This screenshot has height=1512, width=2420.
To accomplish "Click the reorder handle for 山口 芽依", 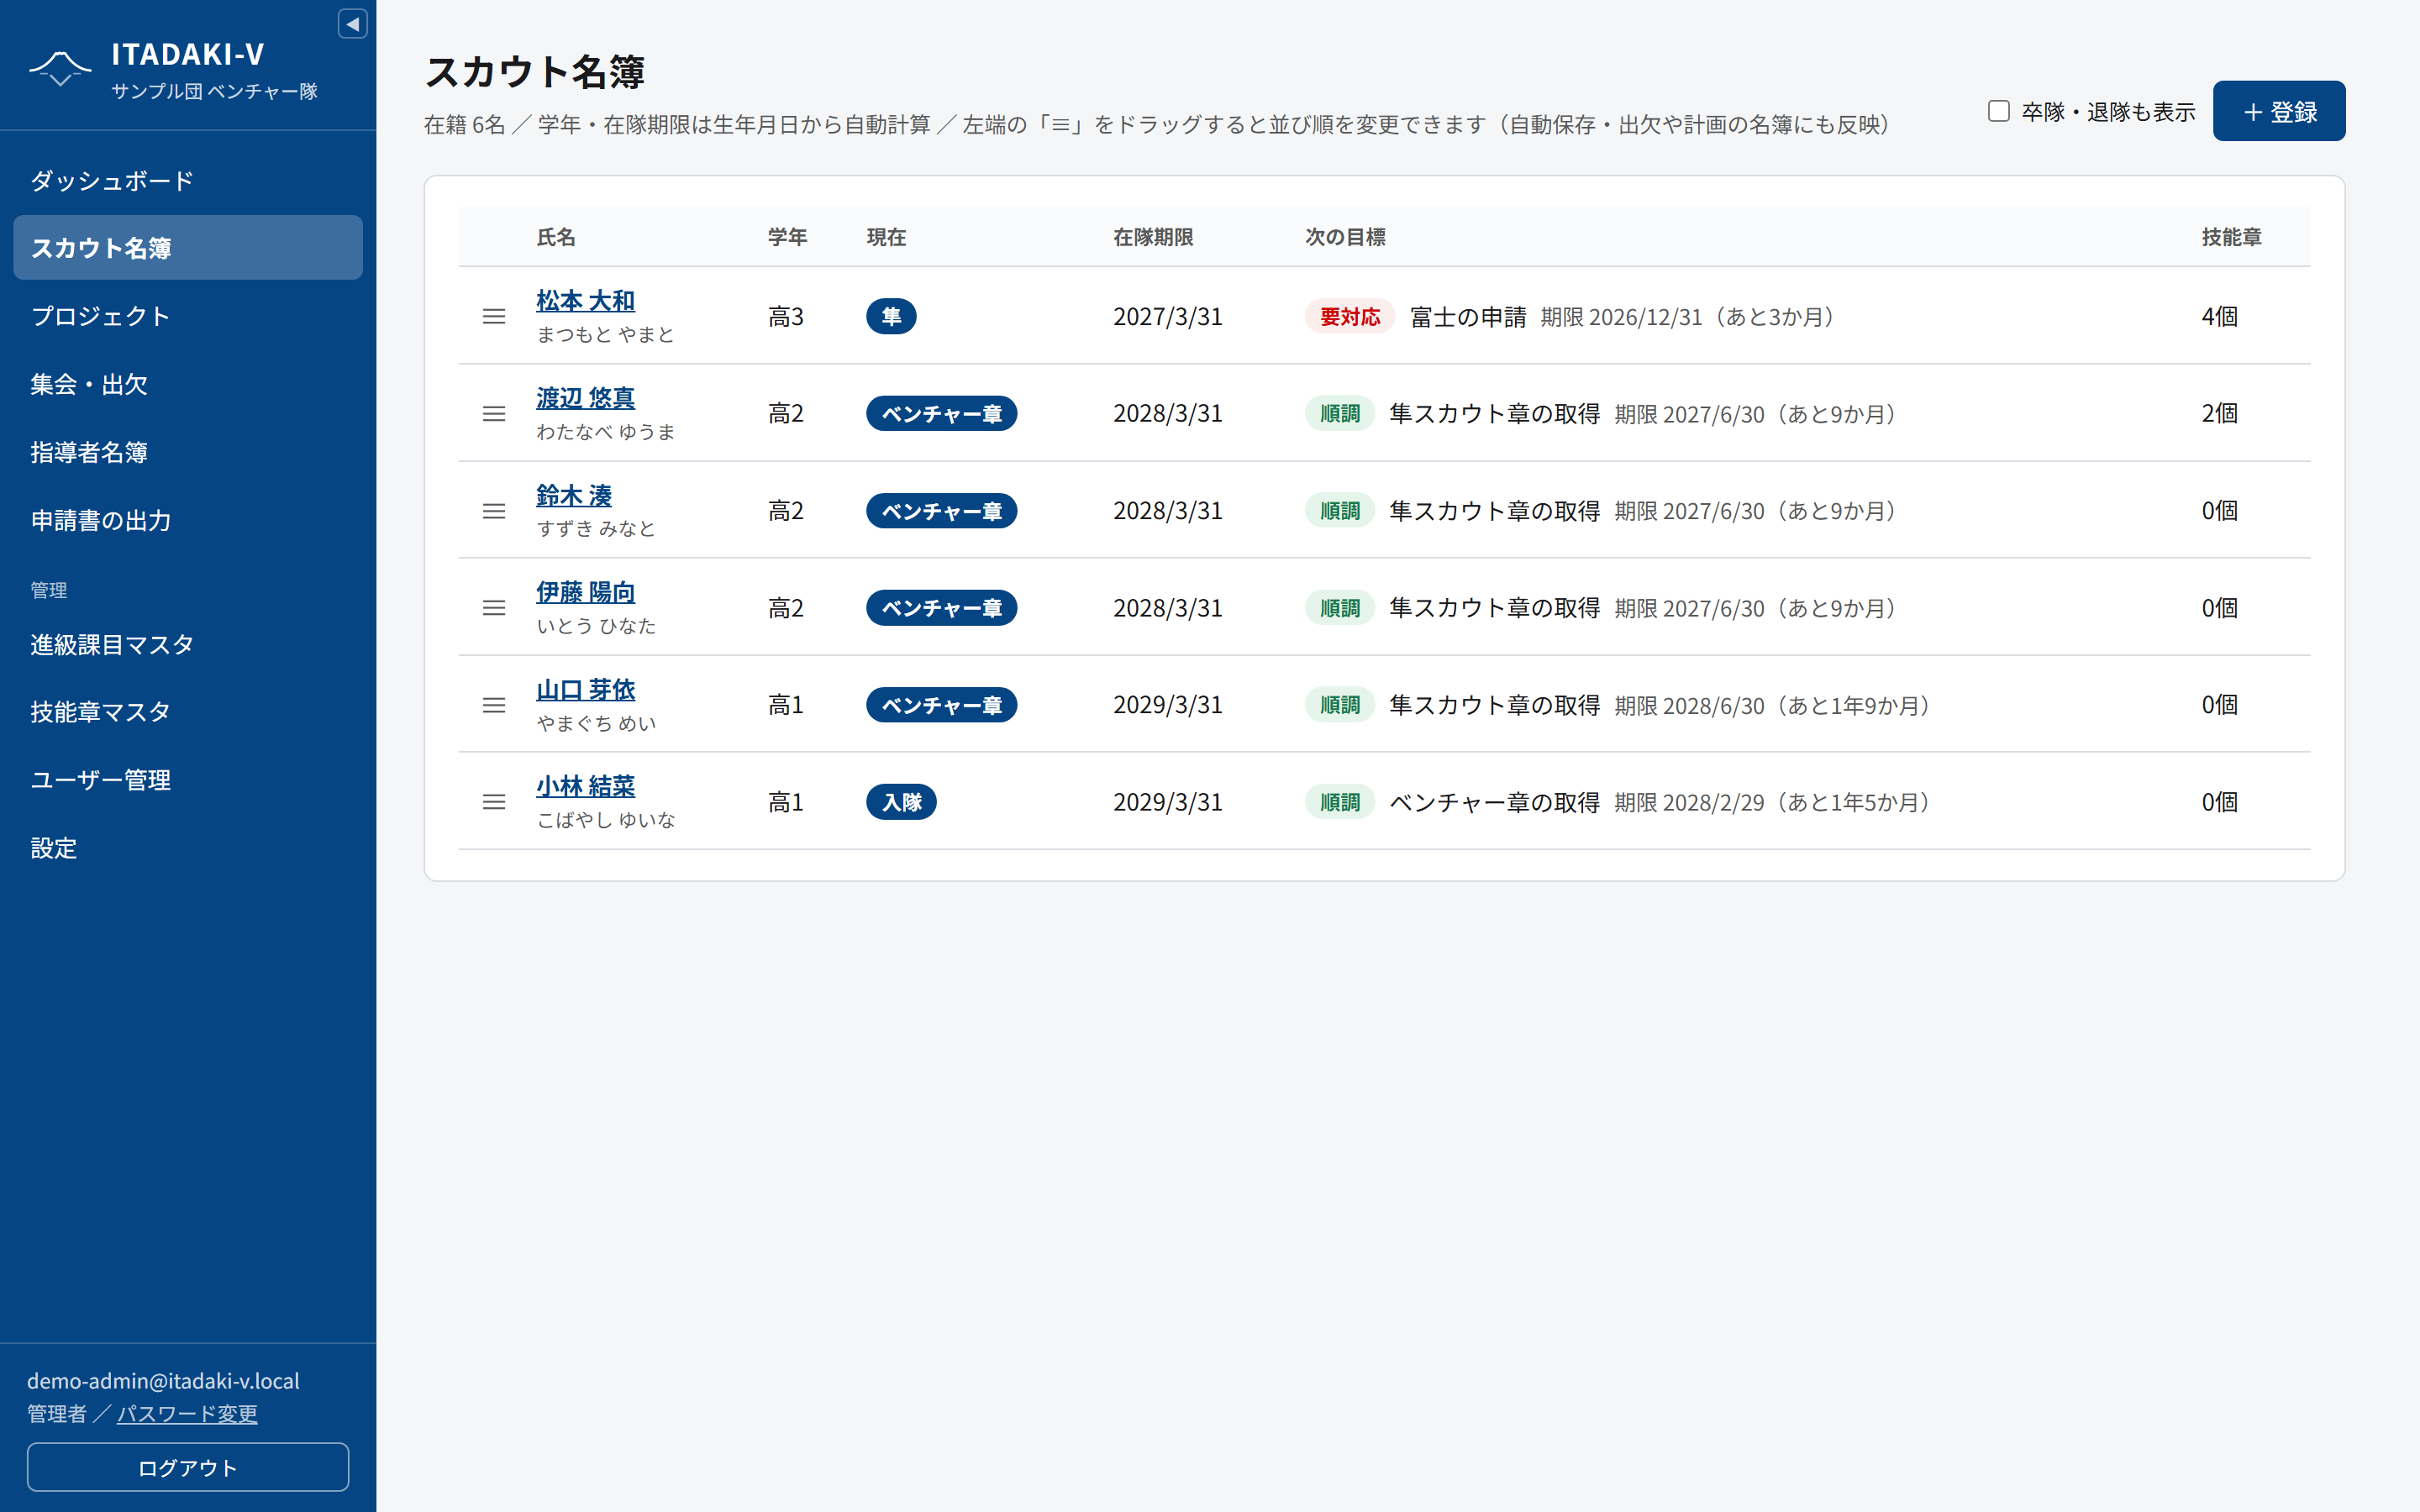I will click(494, 705).
